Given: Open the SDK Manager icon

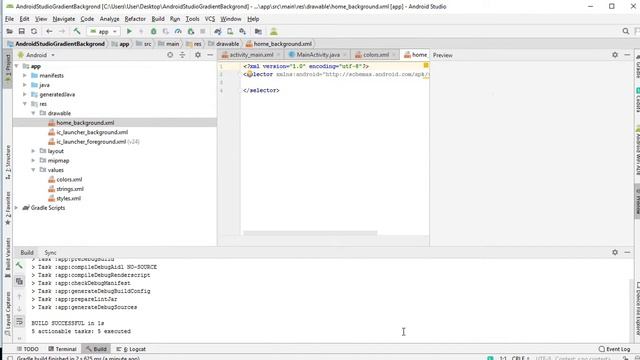Looking at the screenshot, I should pos(242,31).
